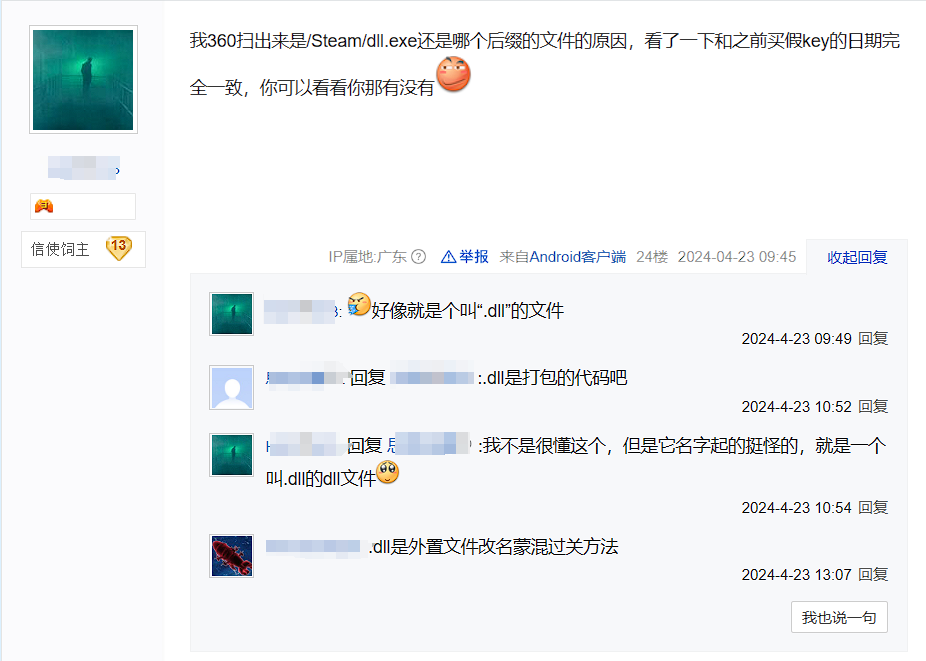
Task: Click the angry red emoji in main post
Action: point(454,74)
